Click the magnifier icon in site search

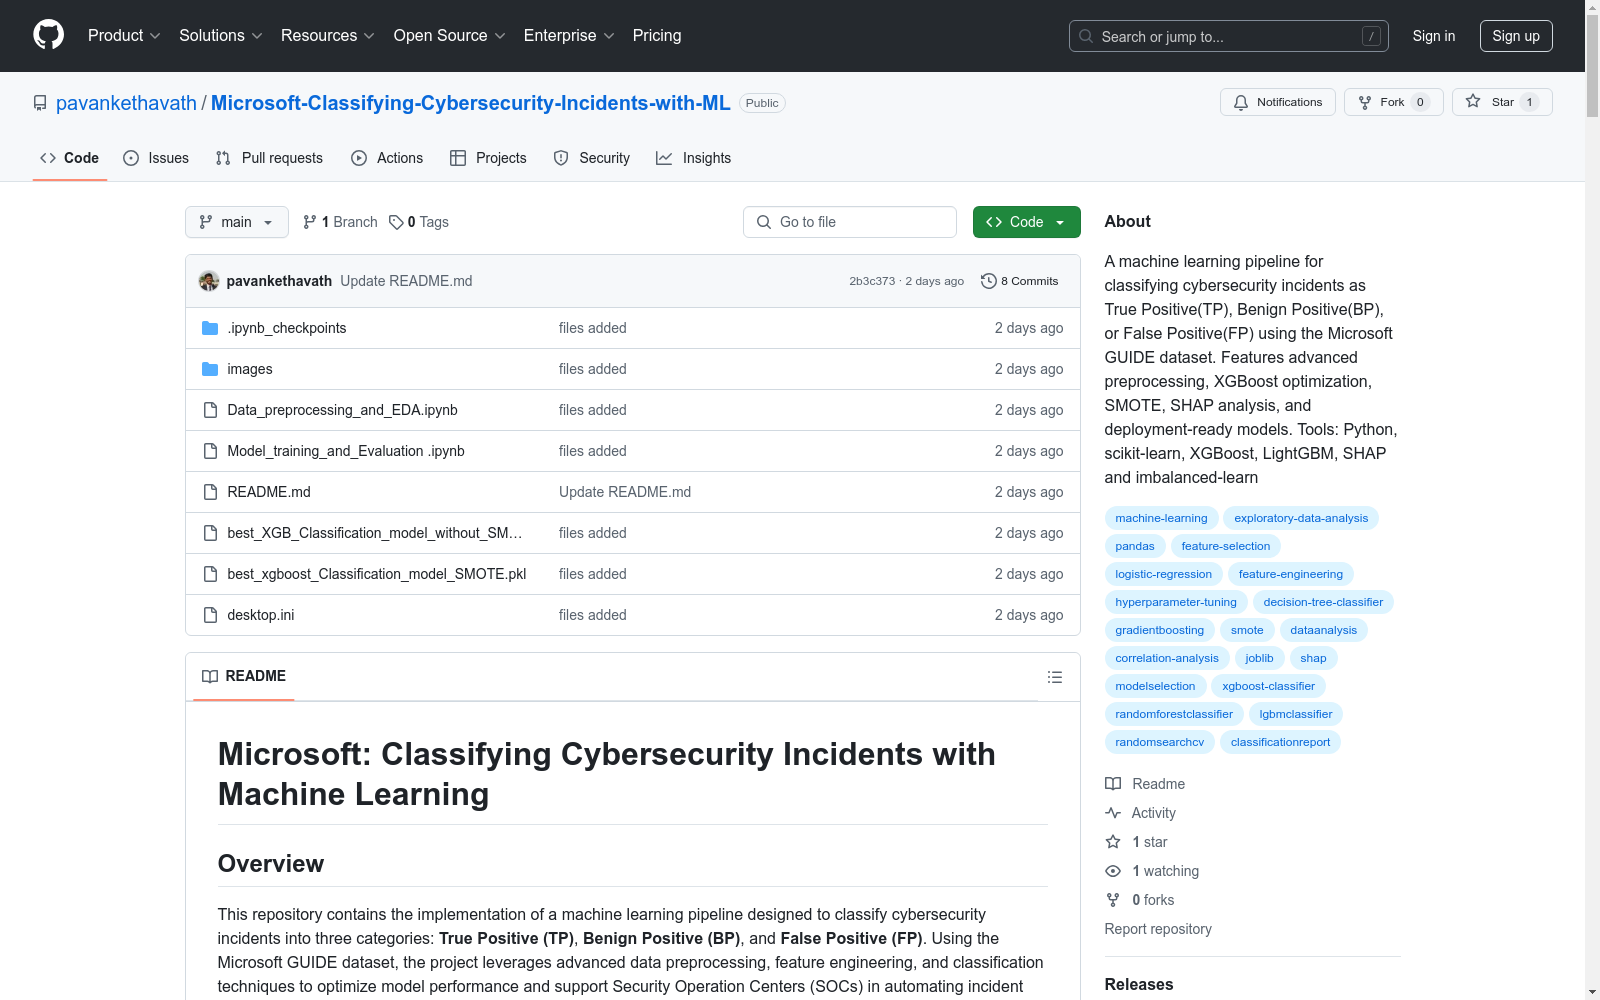pyautogui.click(x=1086, y=36)
